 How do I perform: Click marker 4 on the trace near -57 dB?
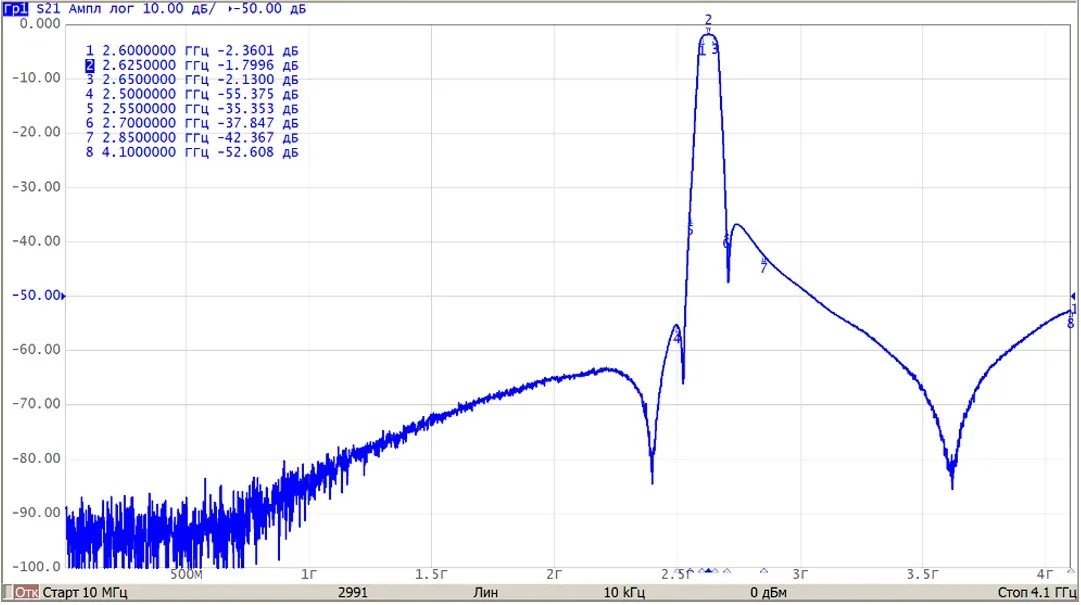point(677,338)
